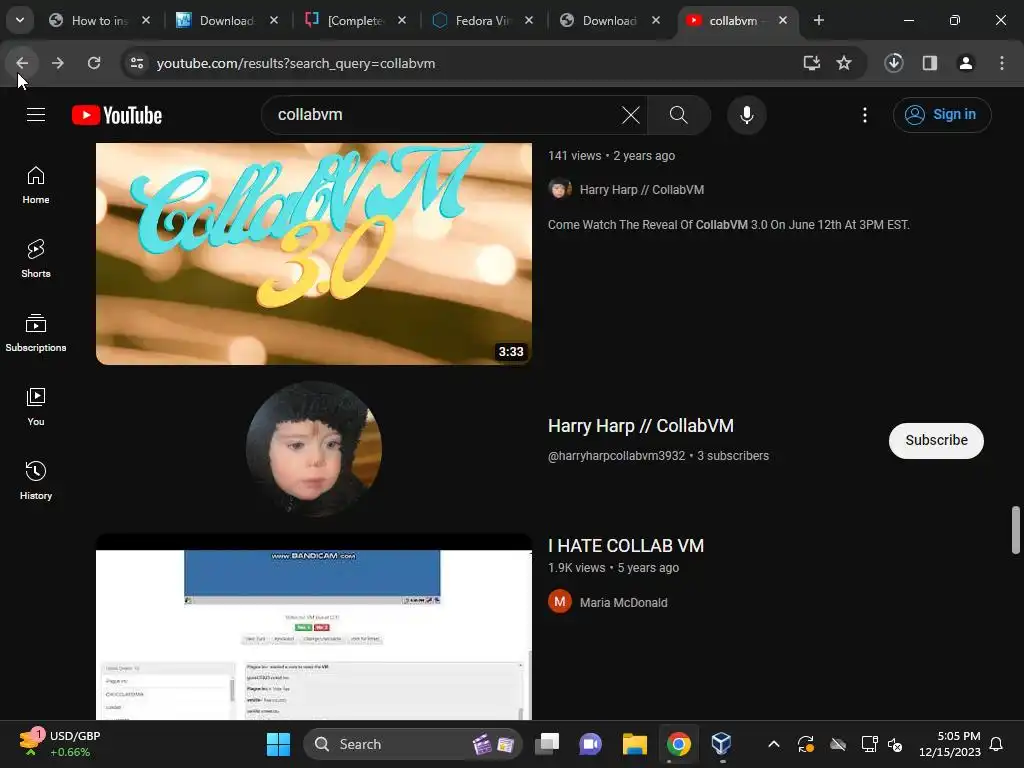
Task: Open Shorts in the sidebar
Action: (x=36, y=259)
